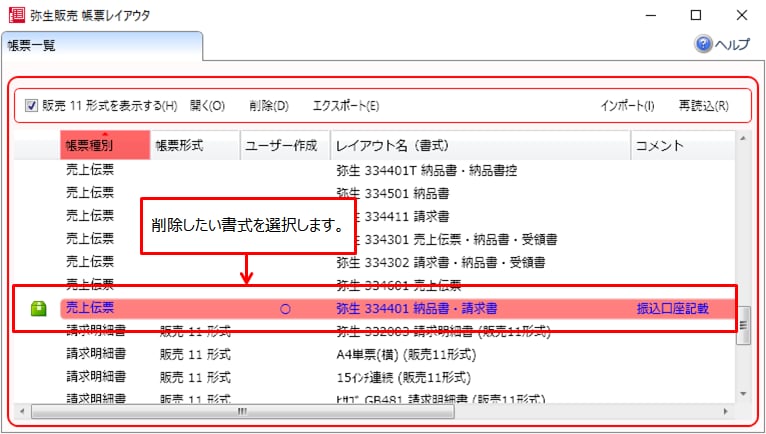Click the ○ user-created mark in selected row
766x434 pixels.
point(285,309)
